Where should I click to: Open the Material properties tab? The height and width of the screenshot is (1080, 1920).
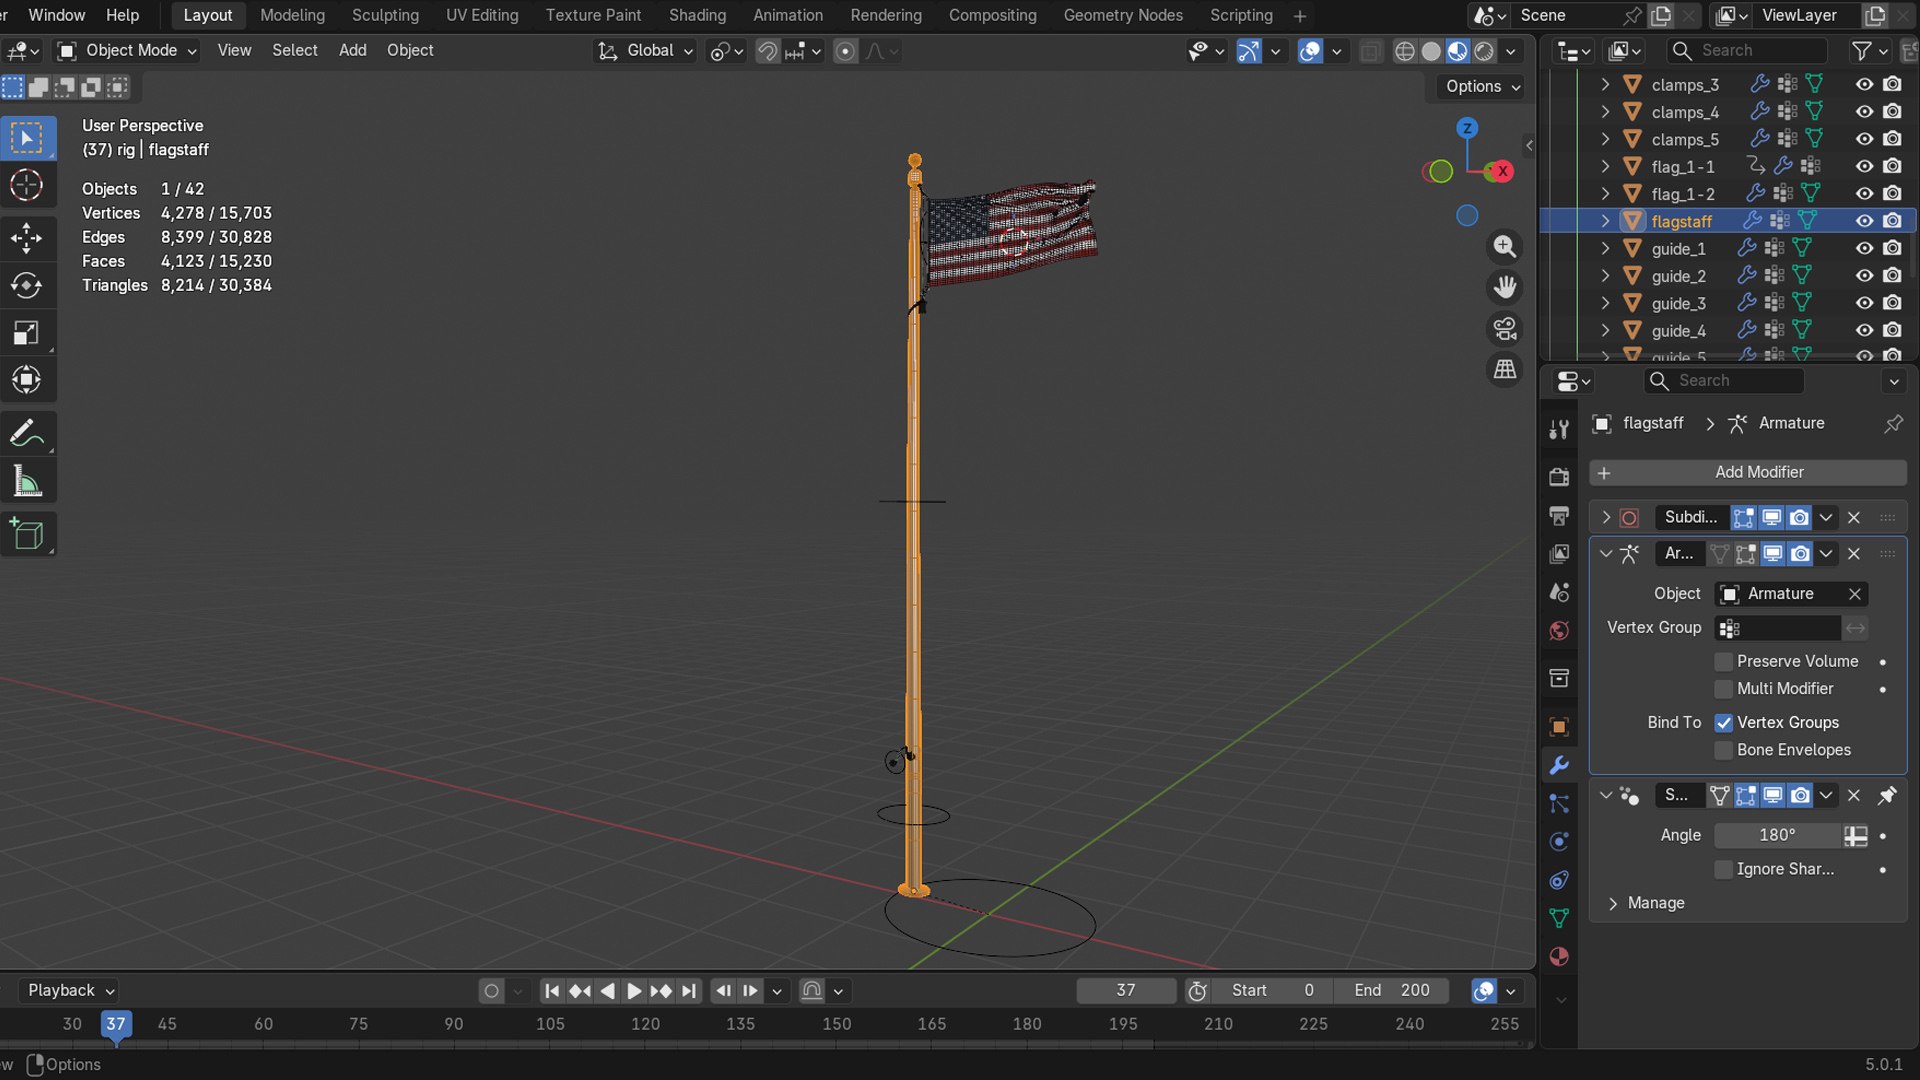coord(1559,957)
